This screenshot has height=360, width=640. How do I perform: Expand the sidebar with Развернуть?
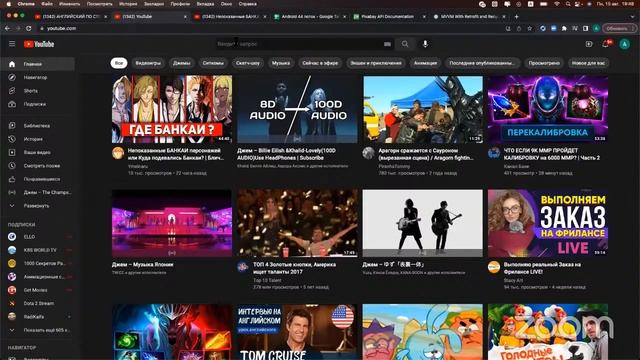coord(38,206)
